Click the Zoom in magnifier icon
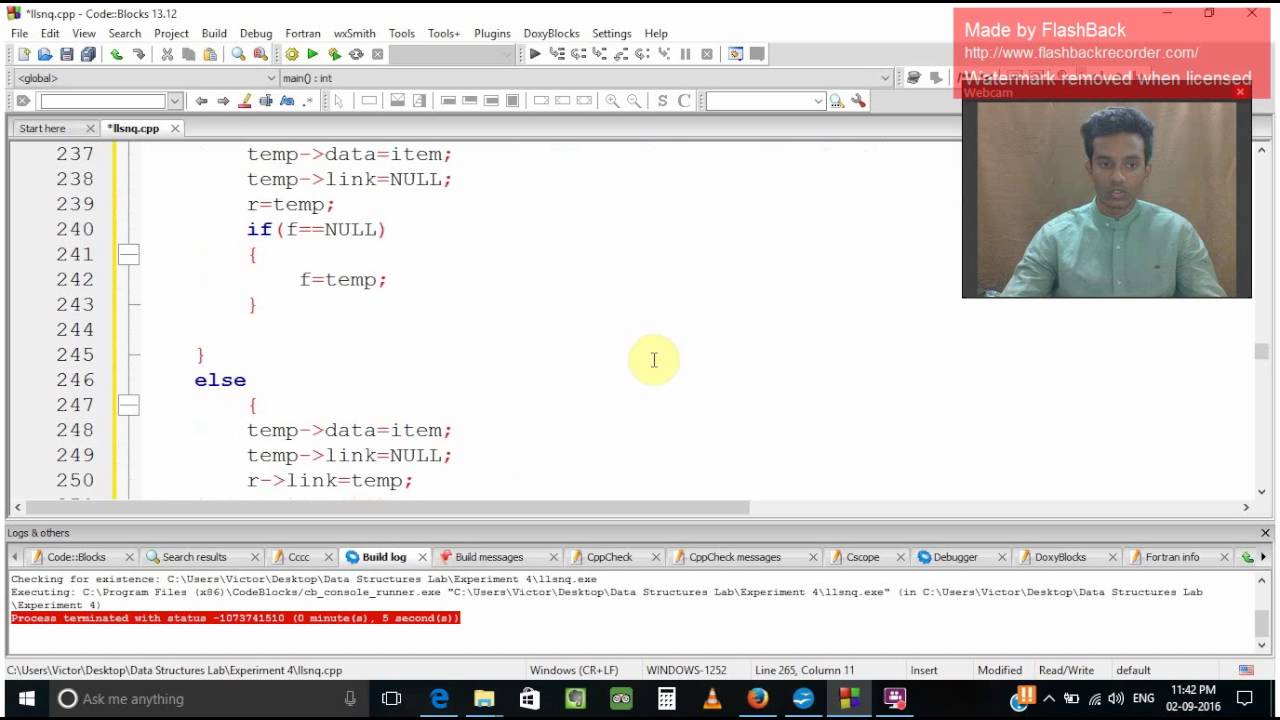1280x720 pixels. click(612, 101)
